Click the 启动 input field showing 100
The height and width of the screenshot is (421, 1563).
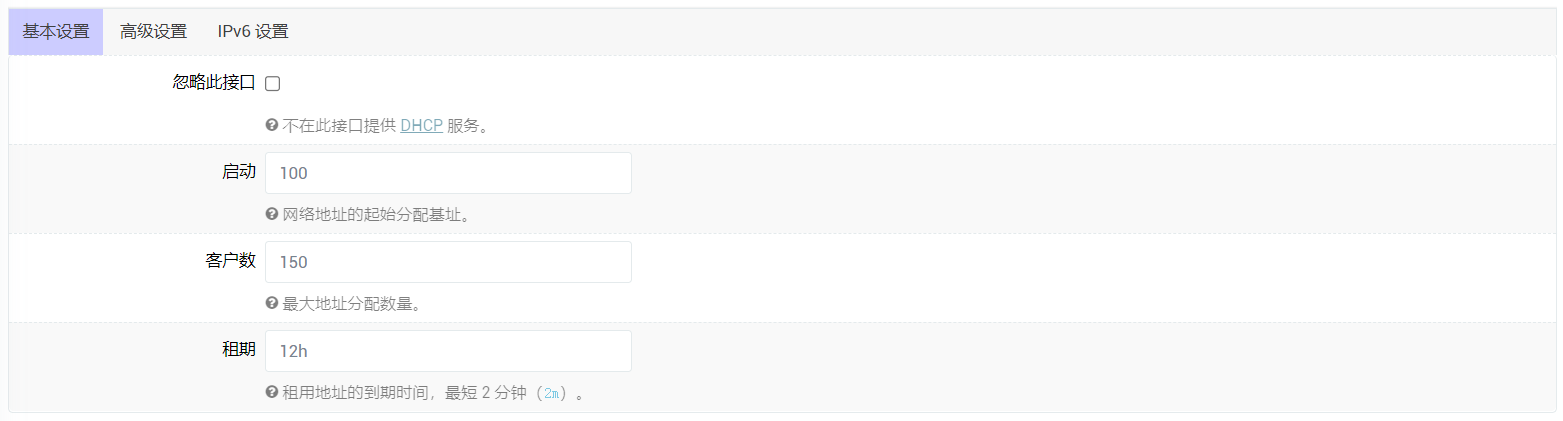tap(448, 173)
